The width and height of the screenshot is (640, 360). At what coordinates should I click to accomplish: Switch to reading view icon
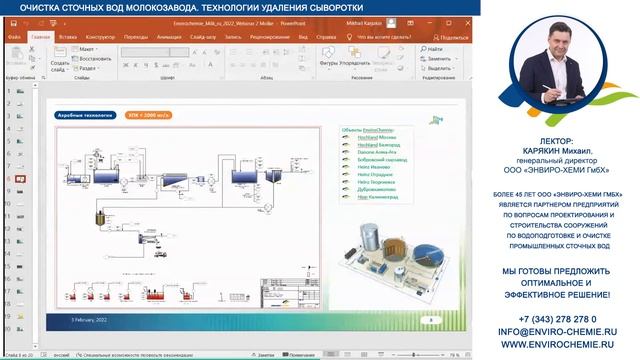coord(364,355)
